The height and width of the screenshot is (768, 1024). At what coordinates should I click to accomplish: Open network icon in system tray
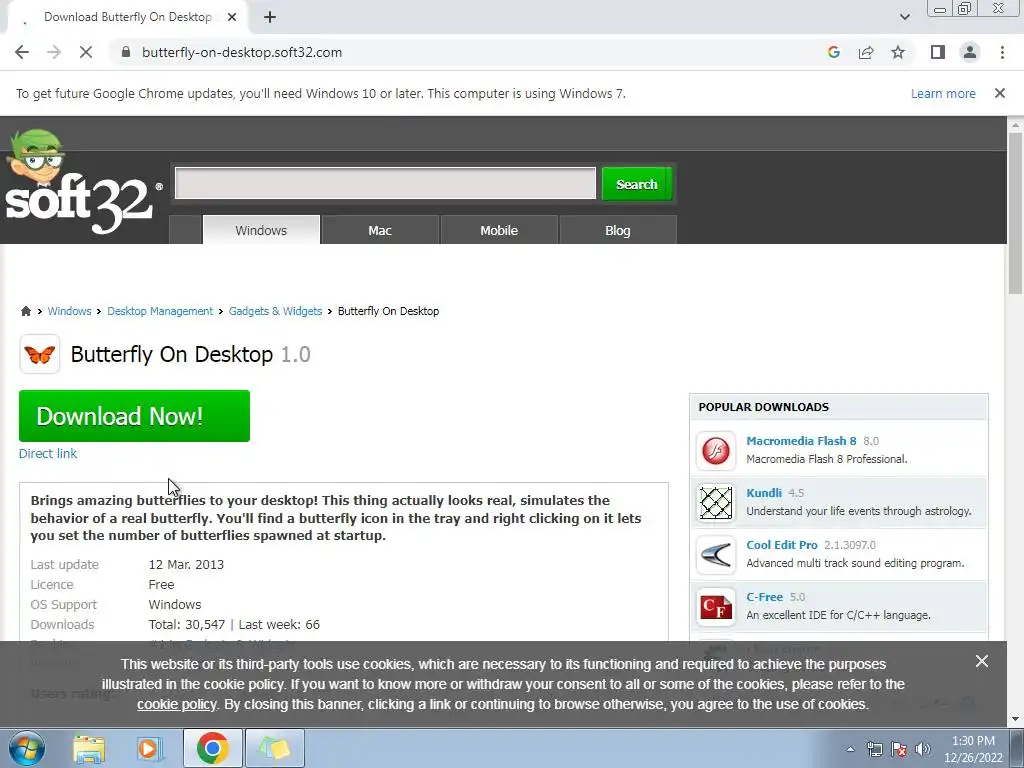(874, 749)
